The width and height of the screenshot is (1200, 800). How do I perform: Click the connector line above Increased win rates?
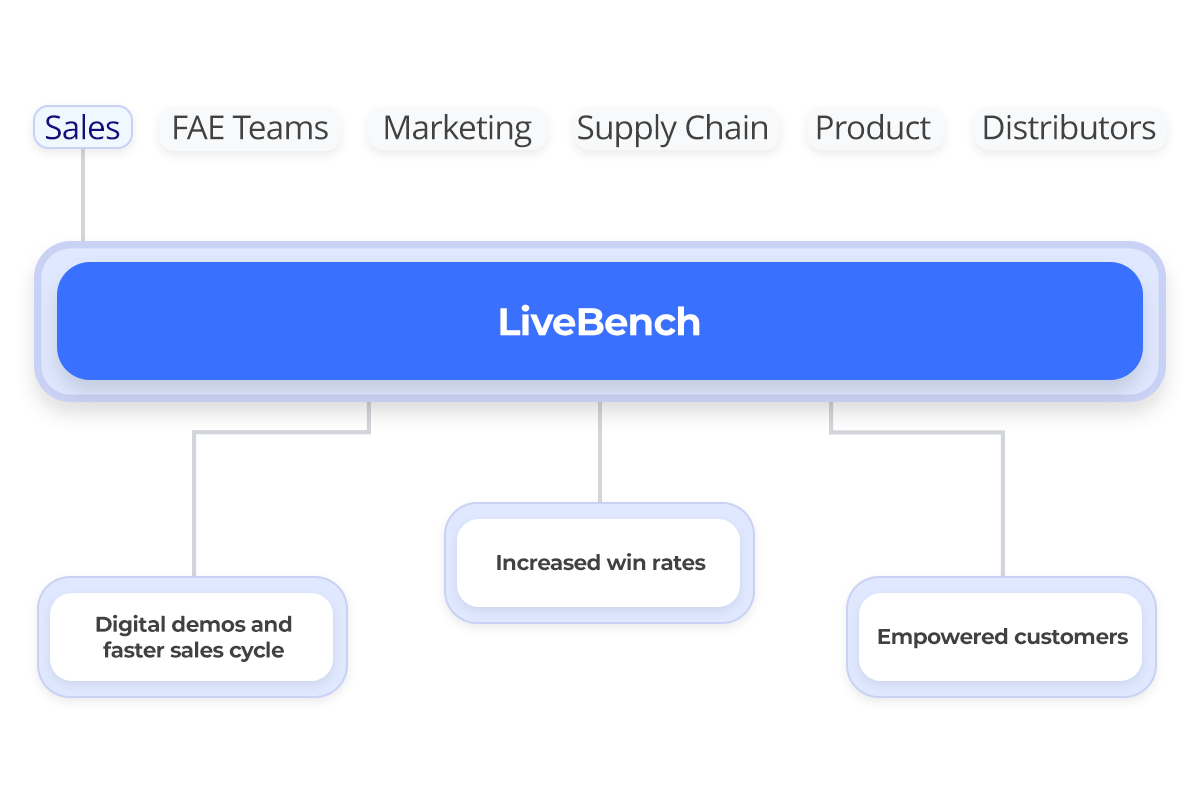tap(600, 450)
